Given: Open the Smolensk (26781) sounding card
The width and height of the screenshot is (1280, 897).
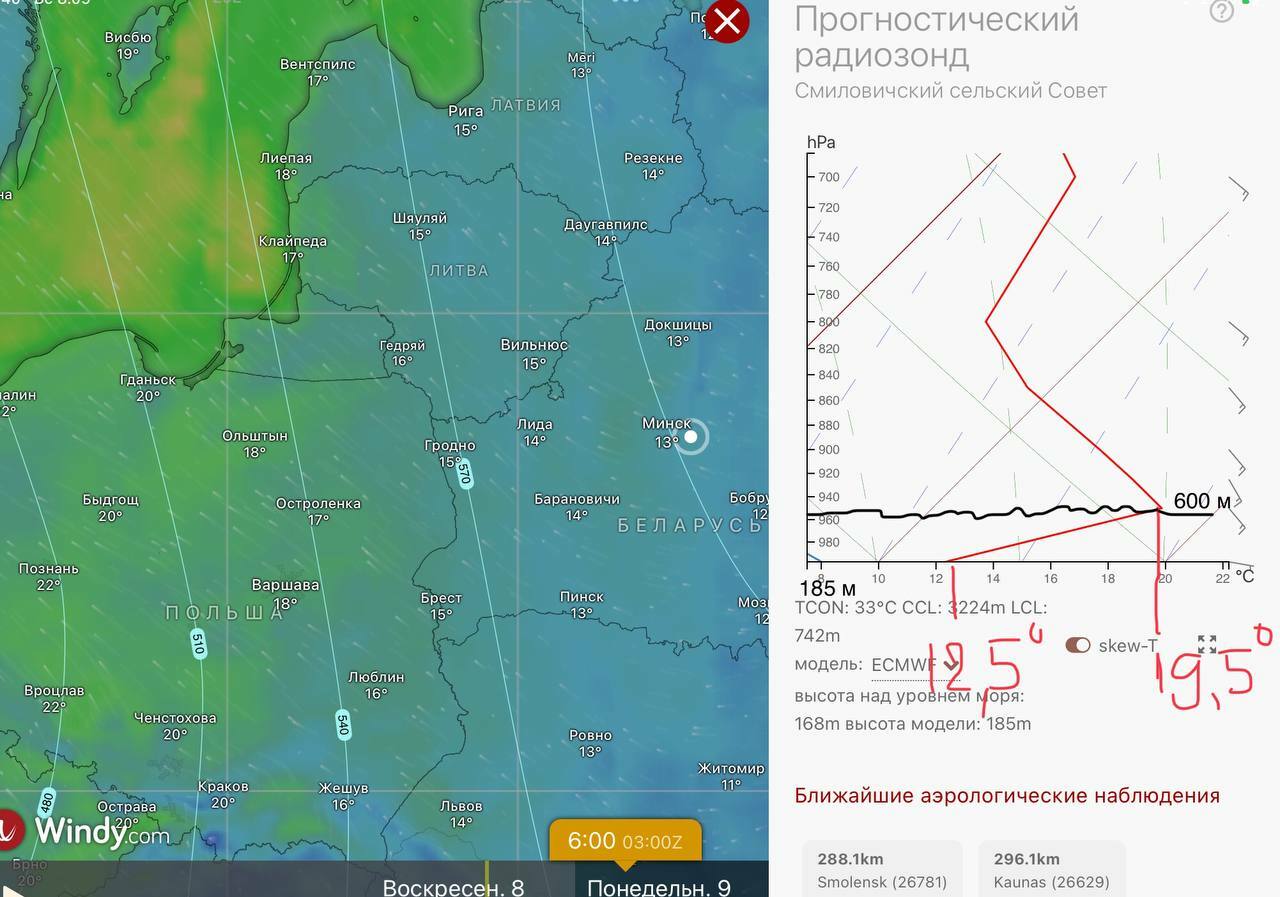Looking at the screenshot, I should pyautogui.click(x=882, y=869).
